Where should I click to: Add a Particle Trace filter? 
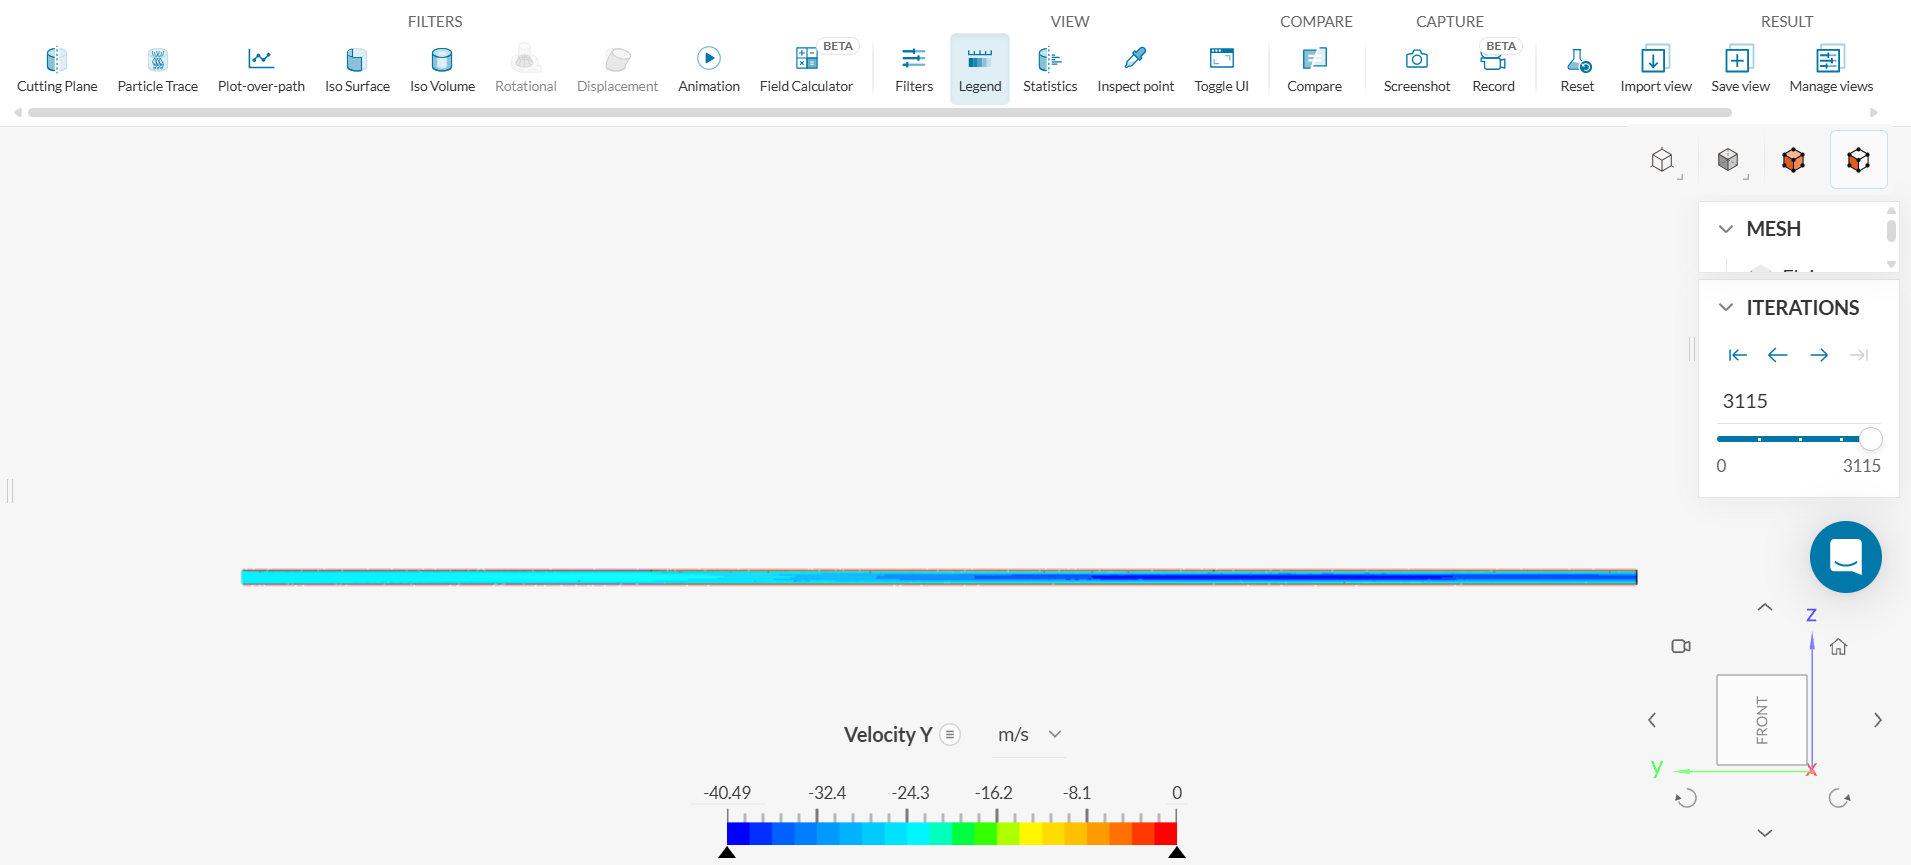pos(158,70)
